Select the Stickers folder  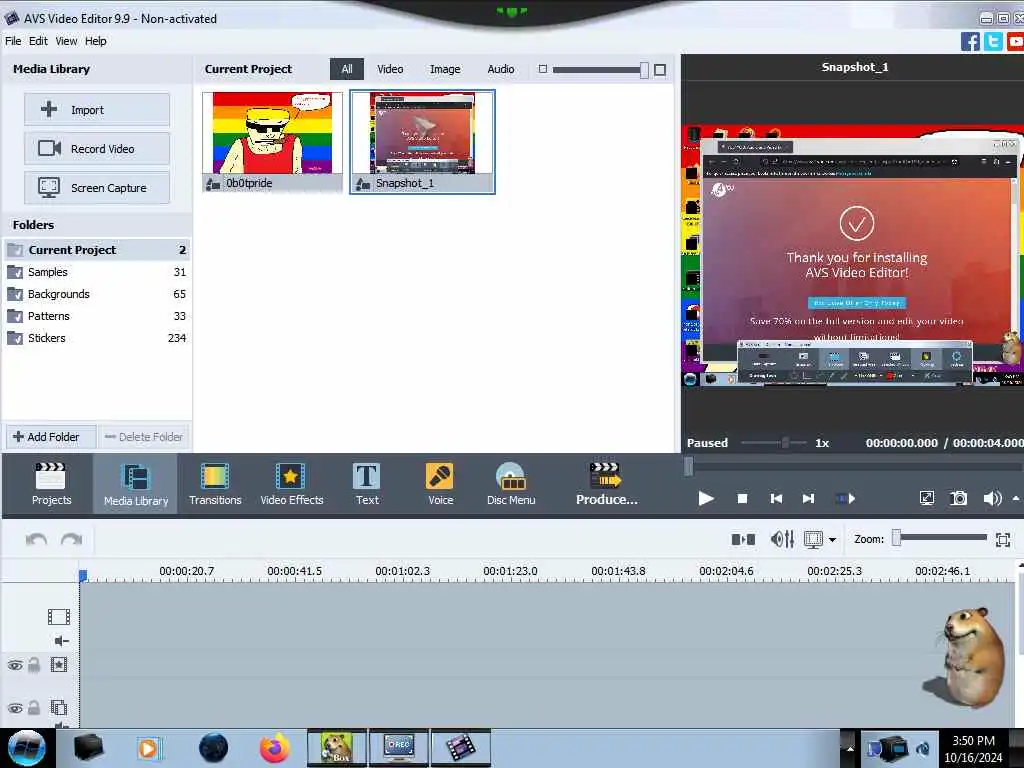[97, 338]
